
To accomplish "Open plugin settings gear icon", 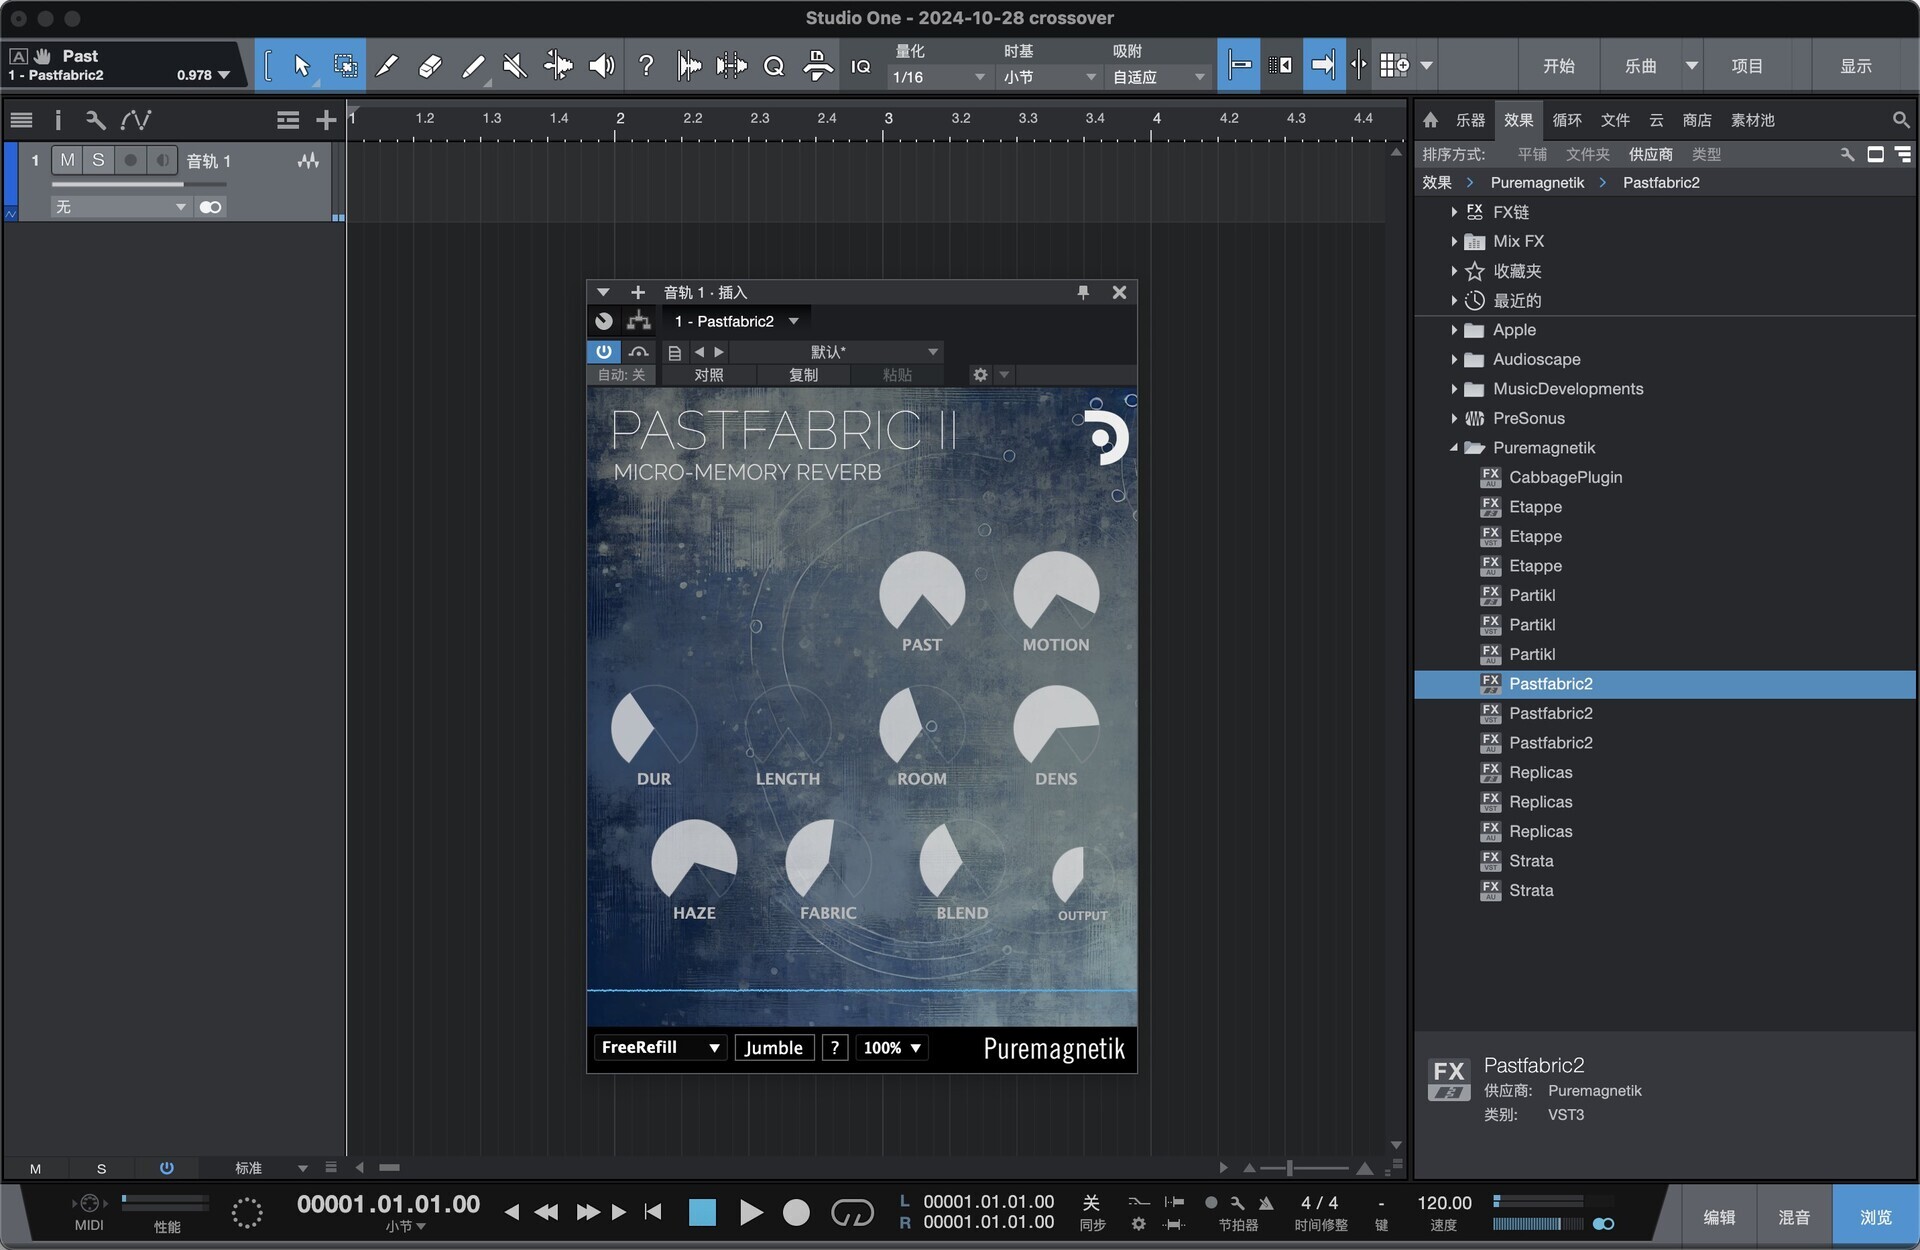I will point(980,375).
